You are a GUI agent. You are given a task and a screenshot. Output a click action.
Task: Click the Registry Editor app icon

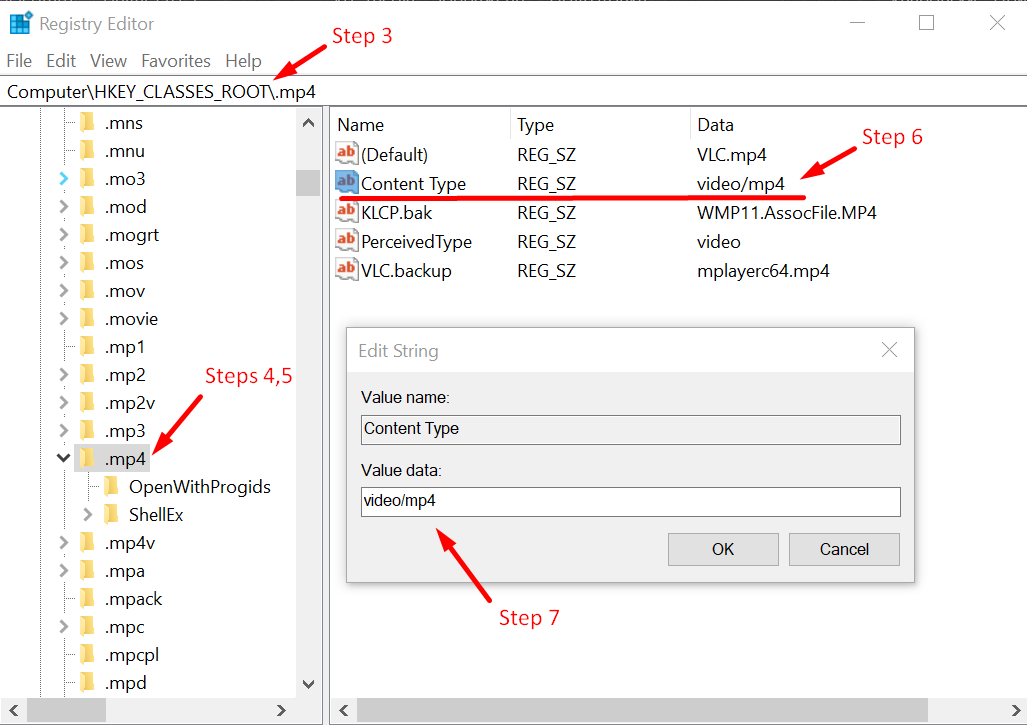(x=20, y=23)
